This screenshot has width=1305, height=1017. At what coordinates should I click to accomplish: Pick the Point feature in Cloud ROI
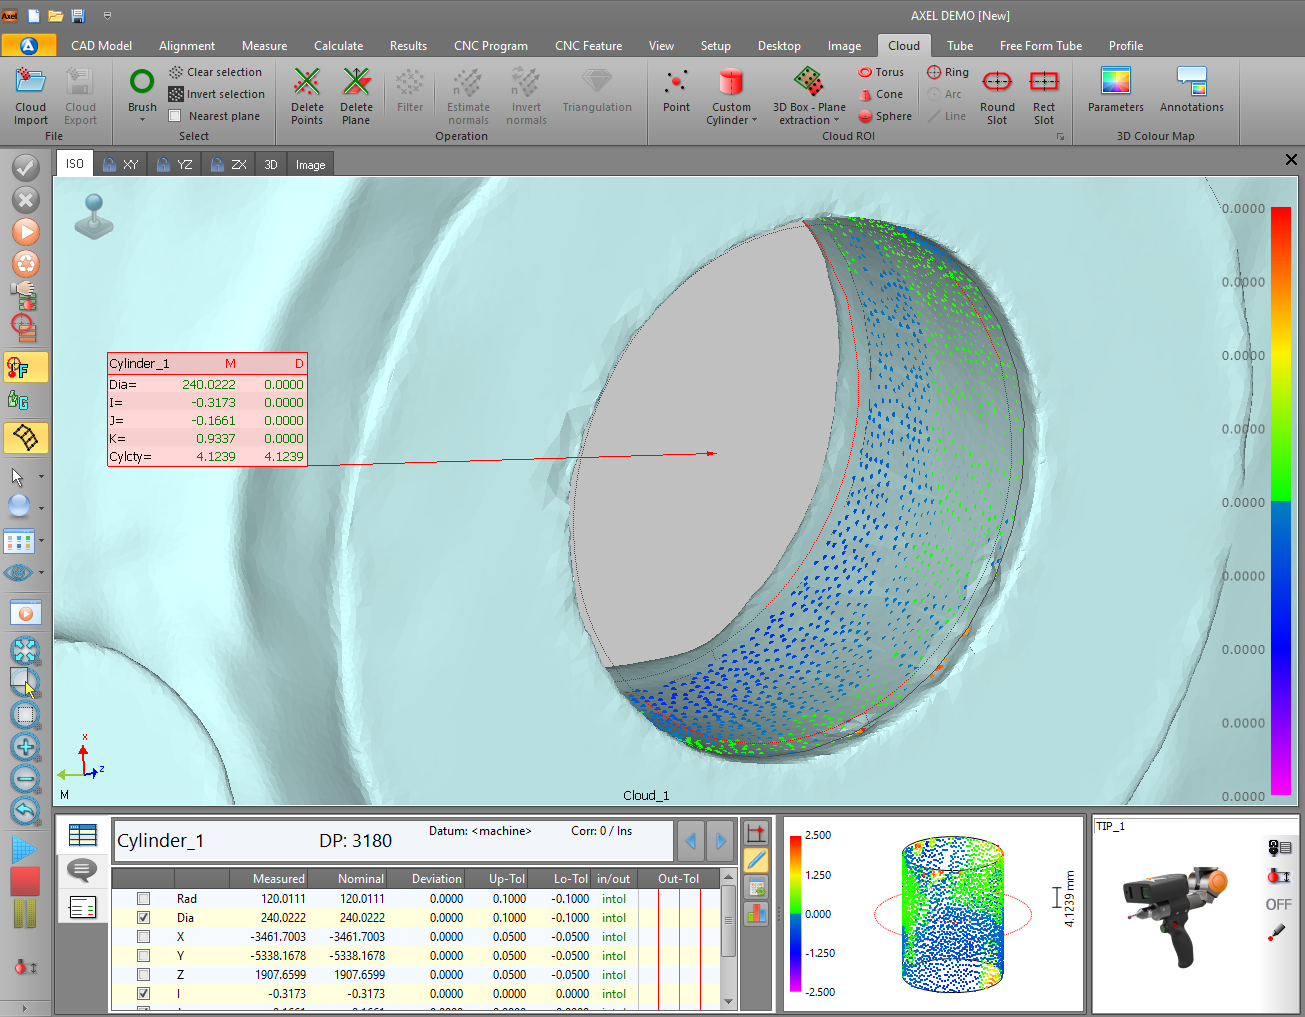click(676, 95)
